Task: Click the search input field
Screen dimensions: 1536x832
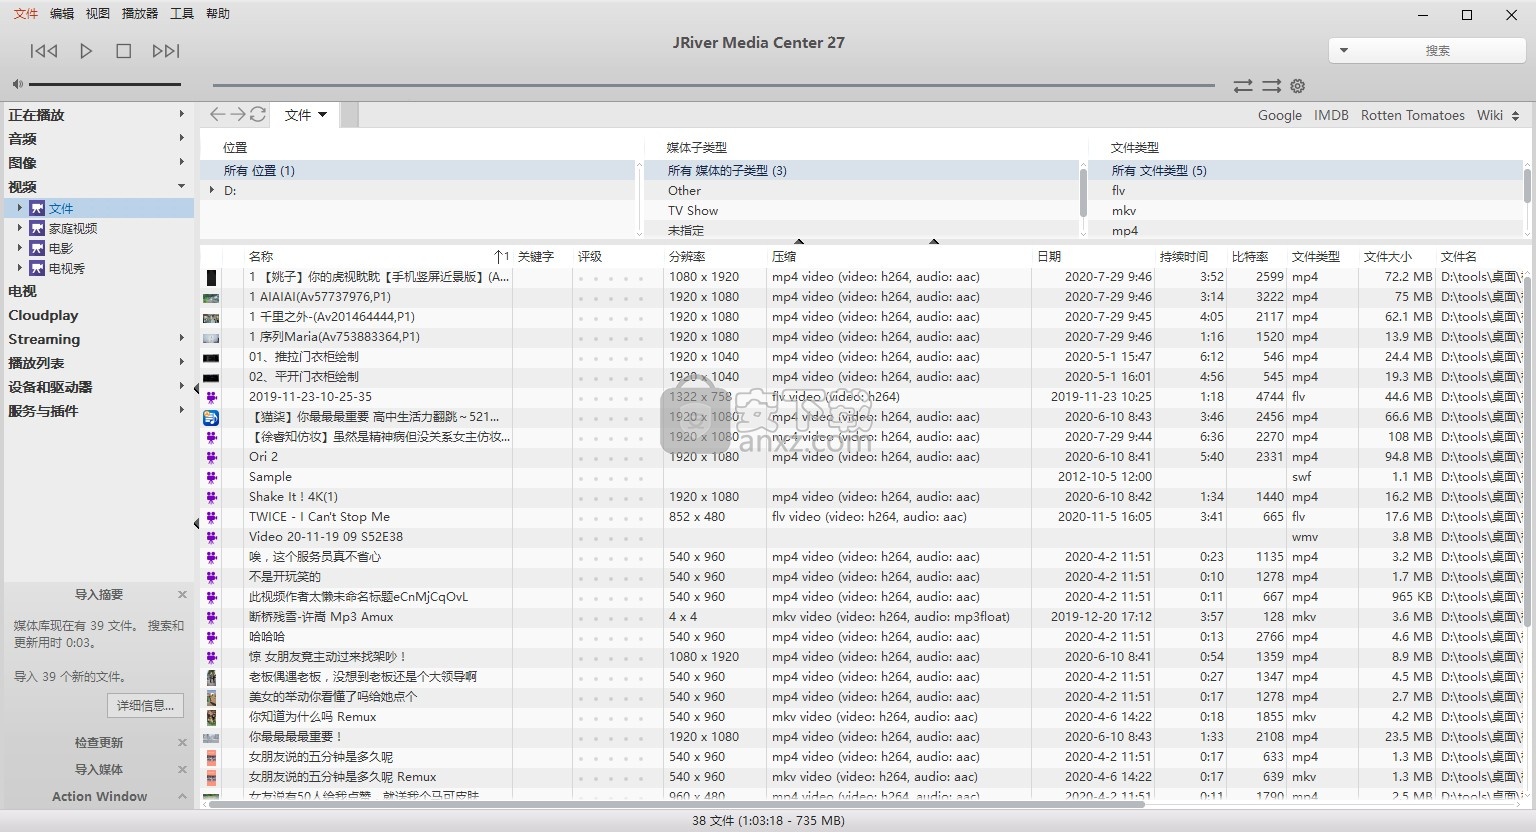Action: tap(1438, 50)
